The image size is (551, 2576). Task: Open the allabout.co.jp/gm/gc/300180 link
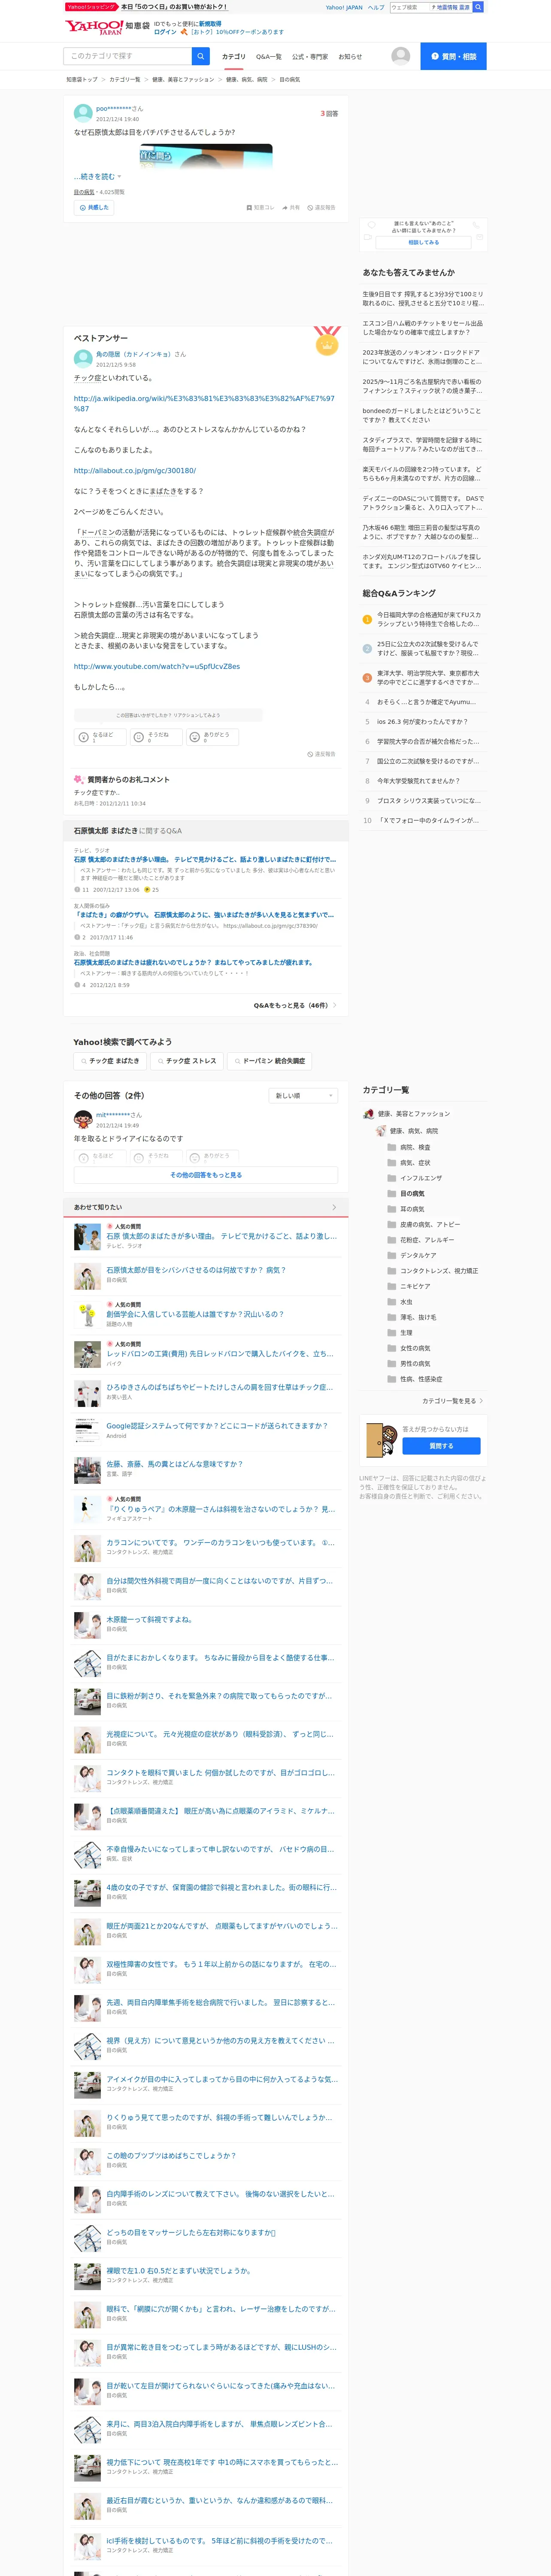coord(135,470)
